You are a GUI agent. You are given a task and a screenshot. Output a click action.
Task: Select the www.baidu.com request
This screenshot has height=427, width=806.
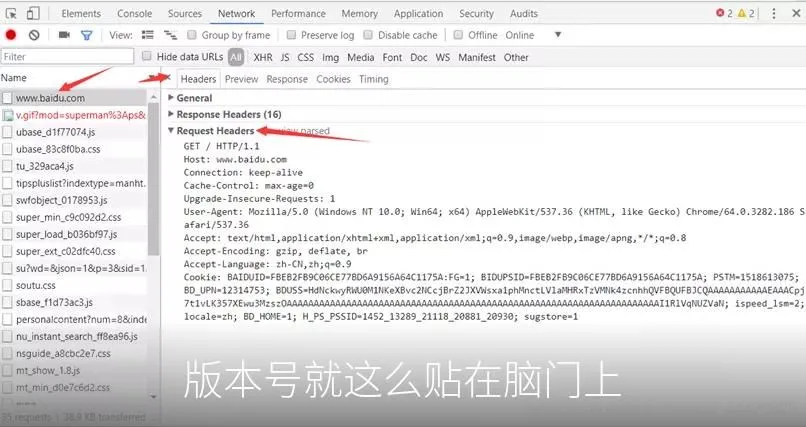[x=74, y=98]
